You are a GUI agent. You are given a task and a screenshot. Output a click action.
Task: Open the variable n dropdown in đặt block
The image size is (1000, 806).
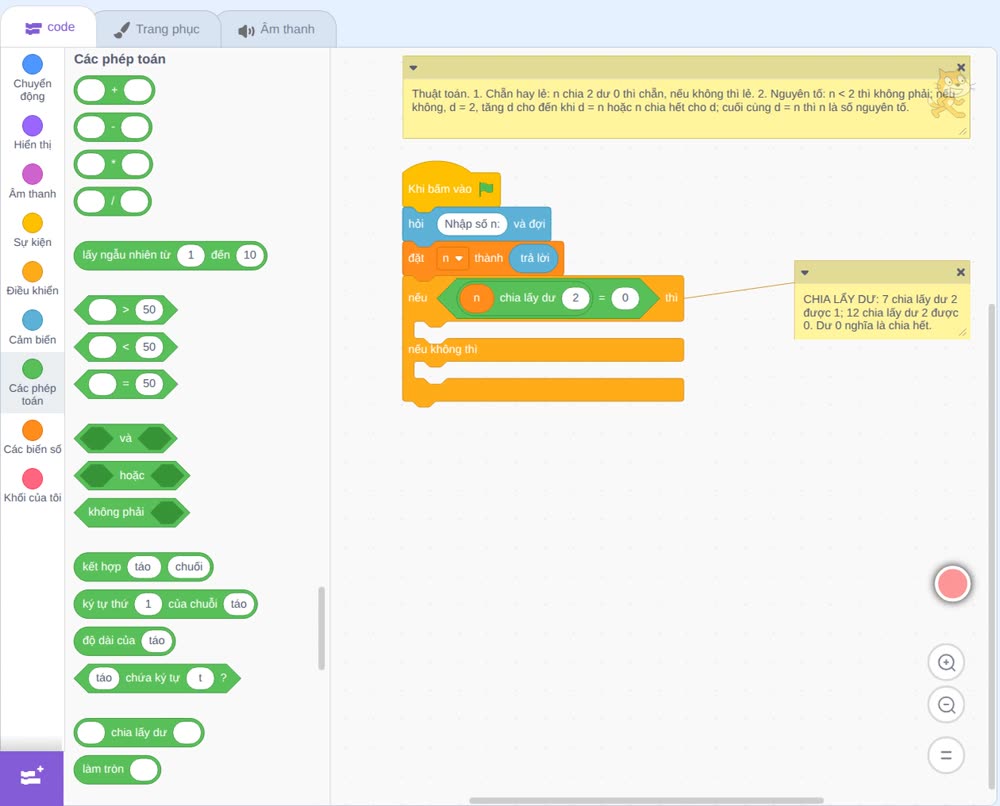(x=452, y=258)
